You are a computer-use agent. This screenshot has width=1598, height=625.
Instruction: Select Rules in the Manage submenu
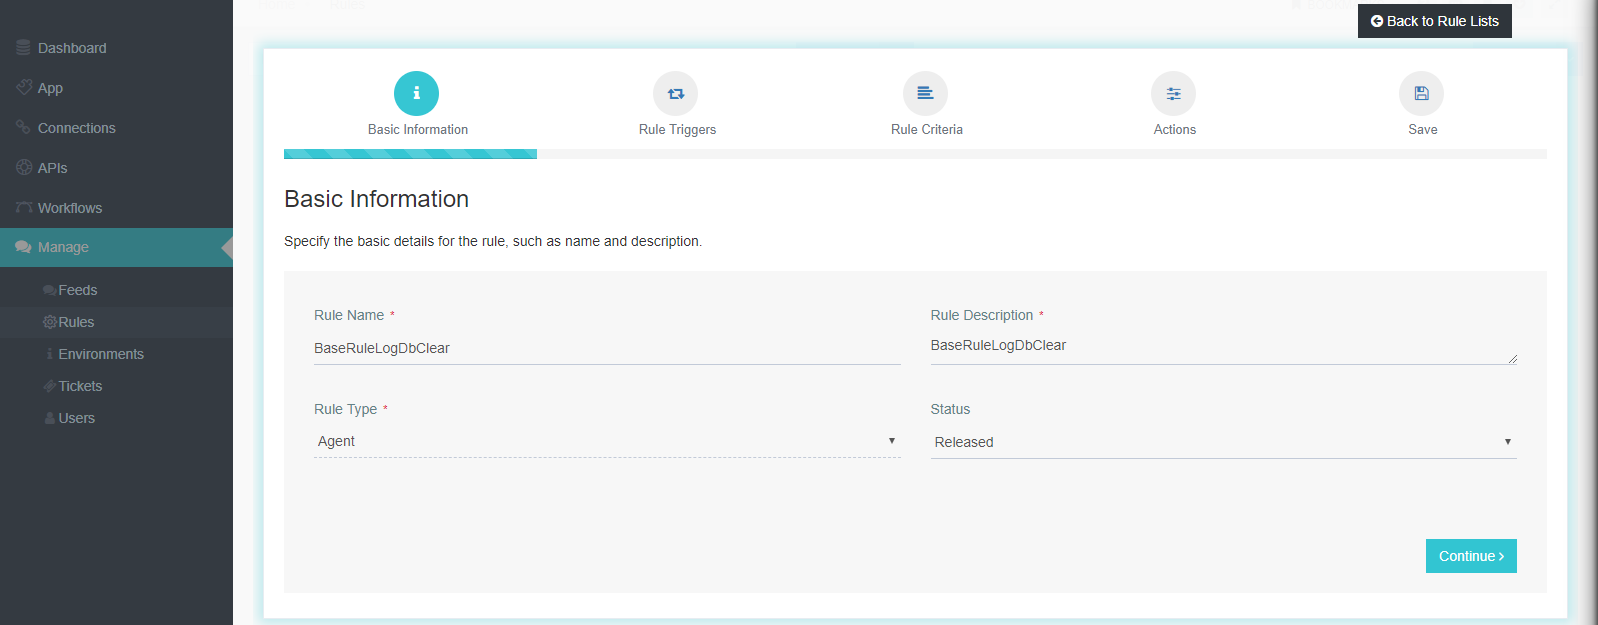(x=76, y=322)
